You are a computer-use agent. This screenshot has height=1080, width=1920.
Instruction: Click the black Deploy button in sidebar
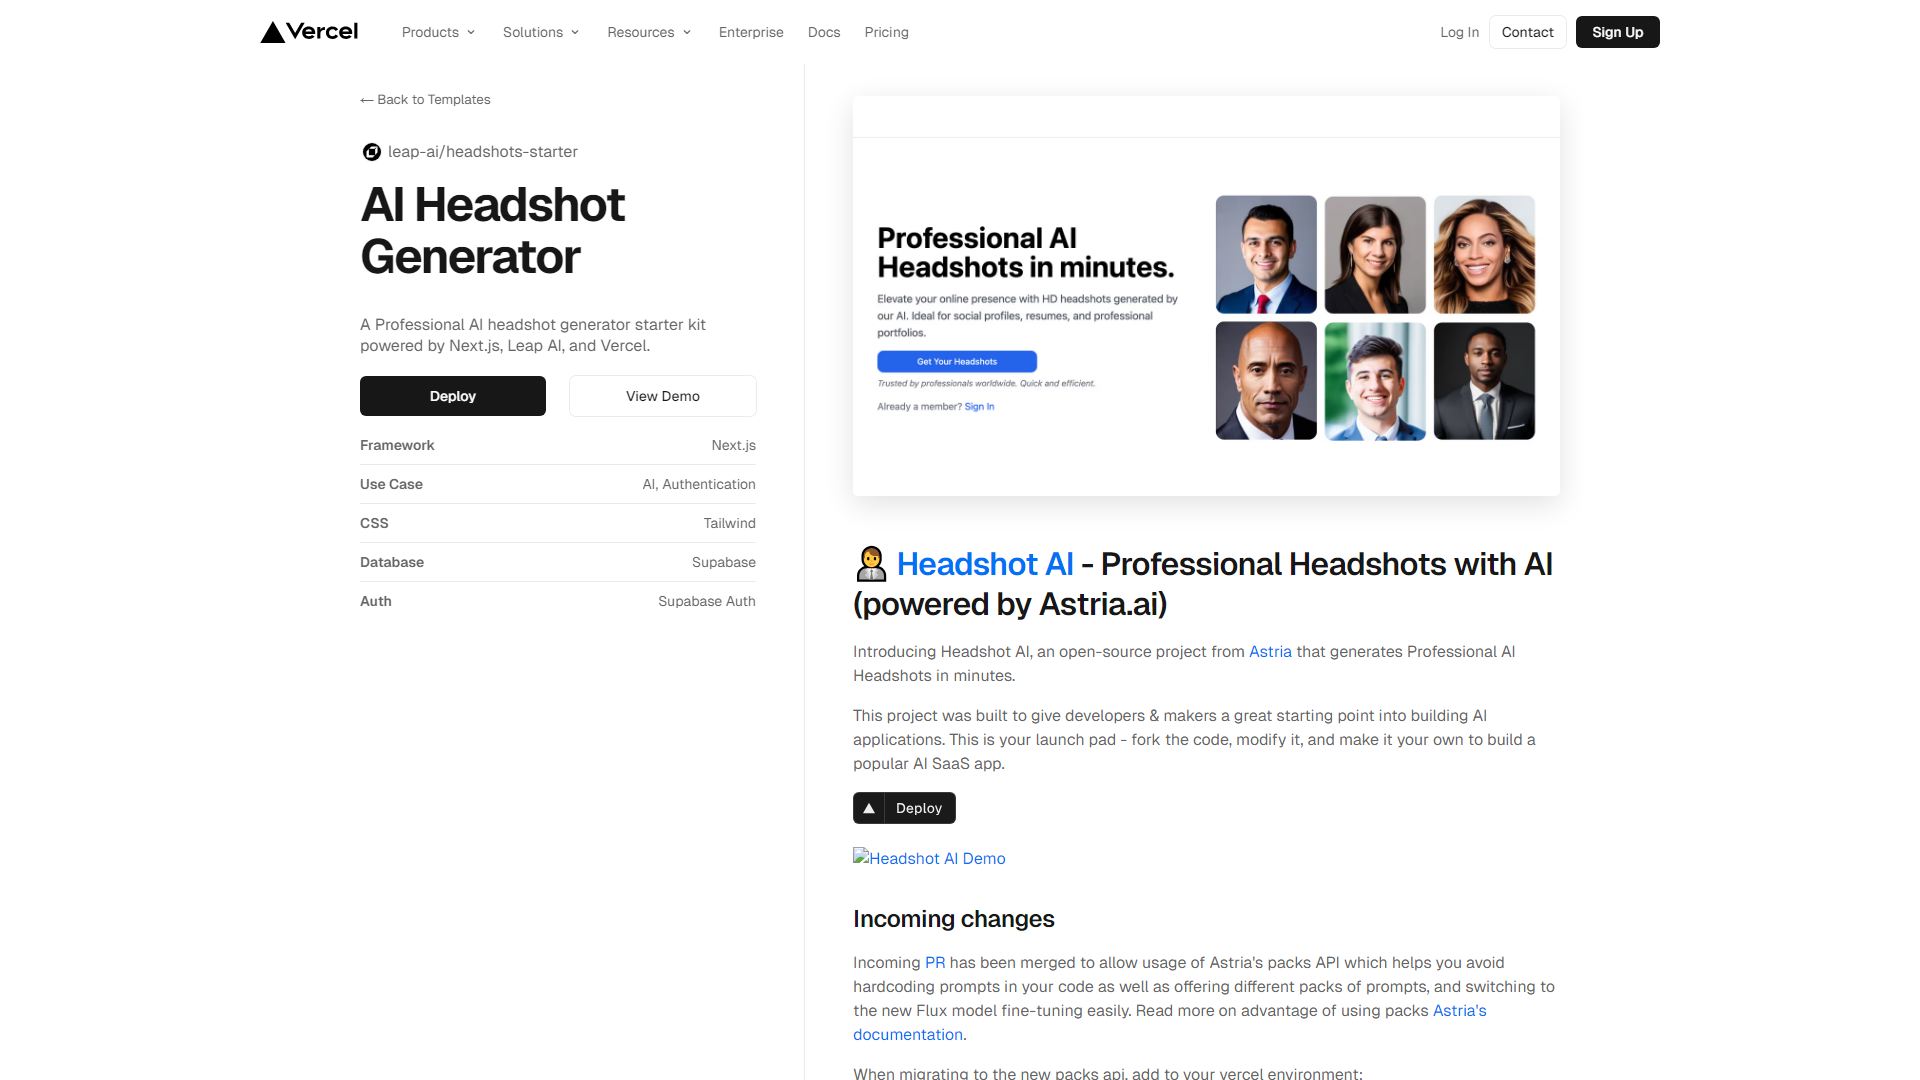coord(453,396)
